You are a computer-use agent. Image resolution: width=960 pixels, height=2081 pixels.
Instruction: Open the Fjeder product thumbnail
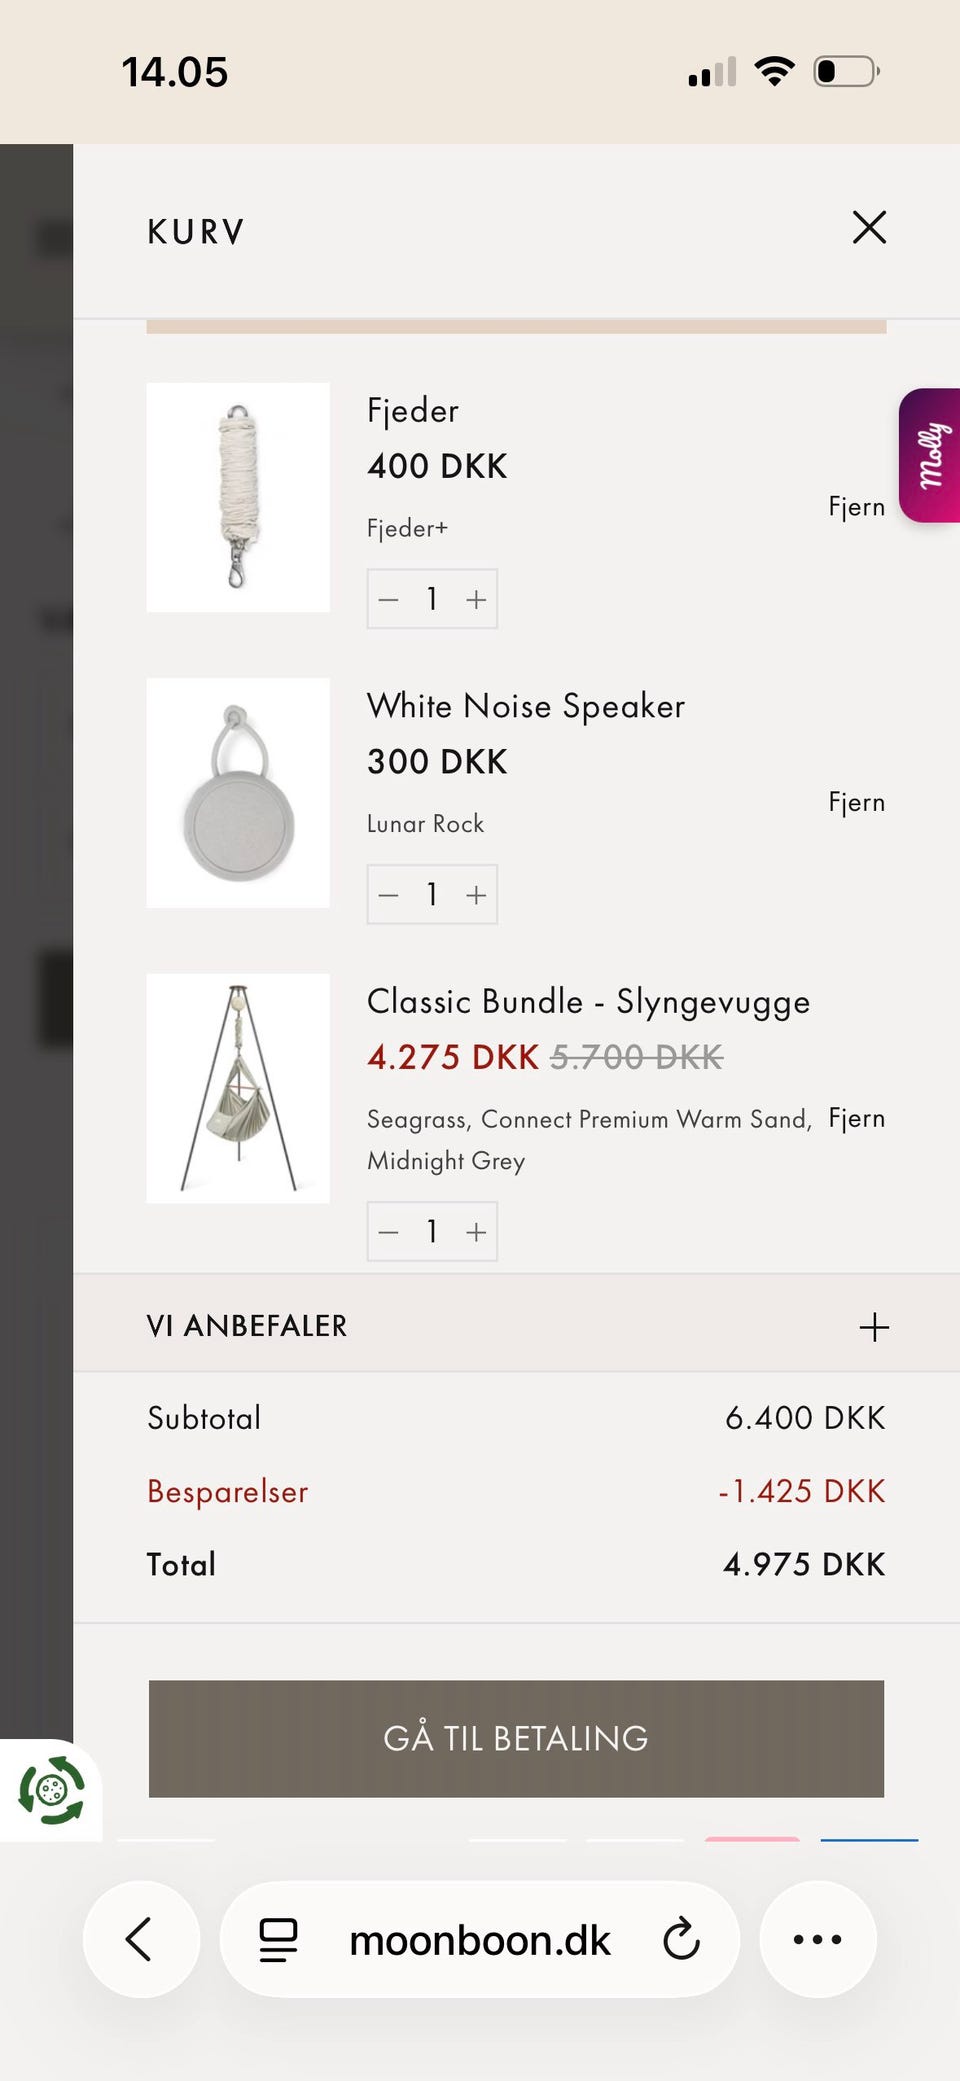pos(237,497)
